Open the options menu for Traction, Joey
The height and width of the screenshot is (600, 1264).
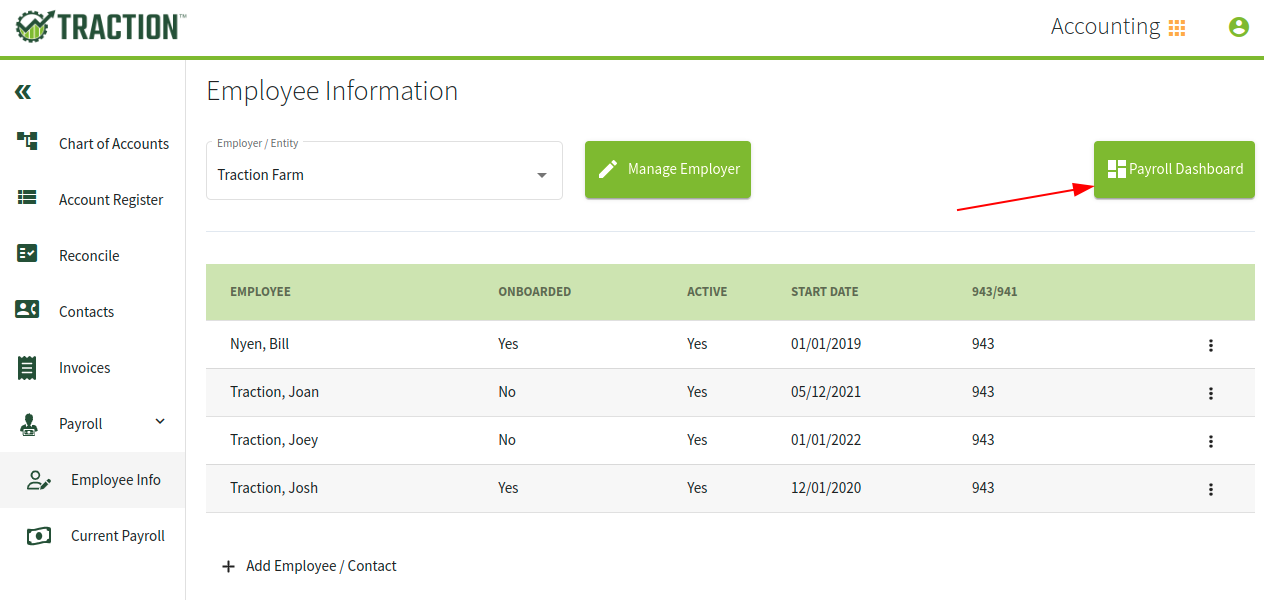pyautogui.click(x=1211, y=441)
